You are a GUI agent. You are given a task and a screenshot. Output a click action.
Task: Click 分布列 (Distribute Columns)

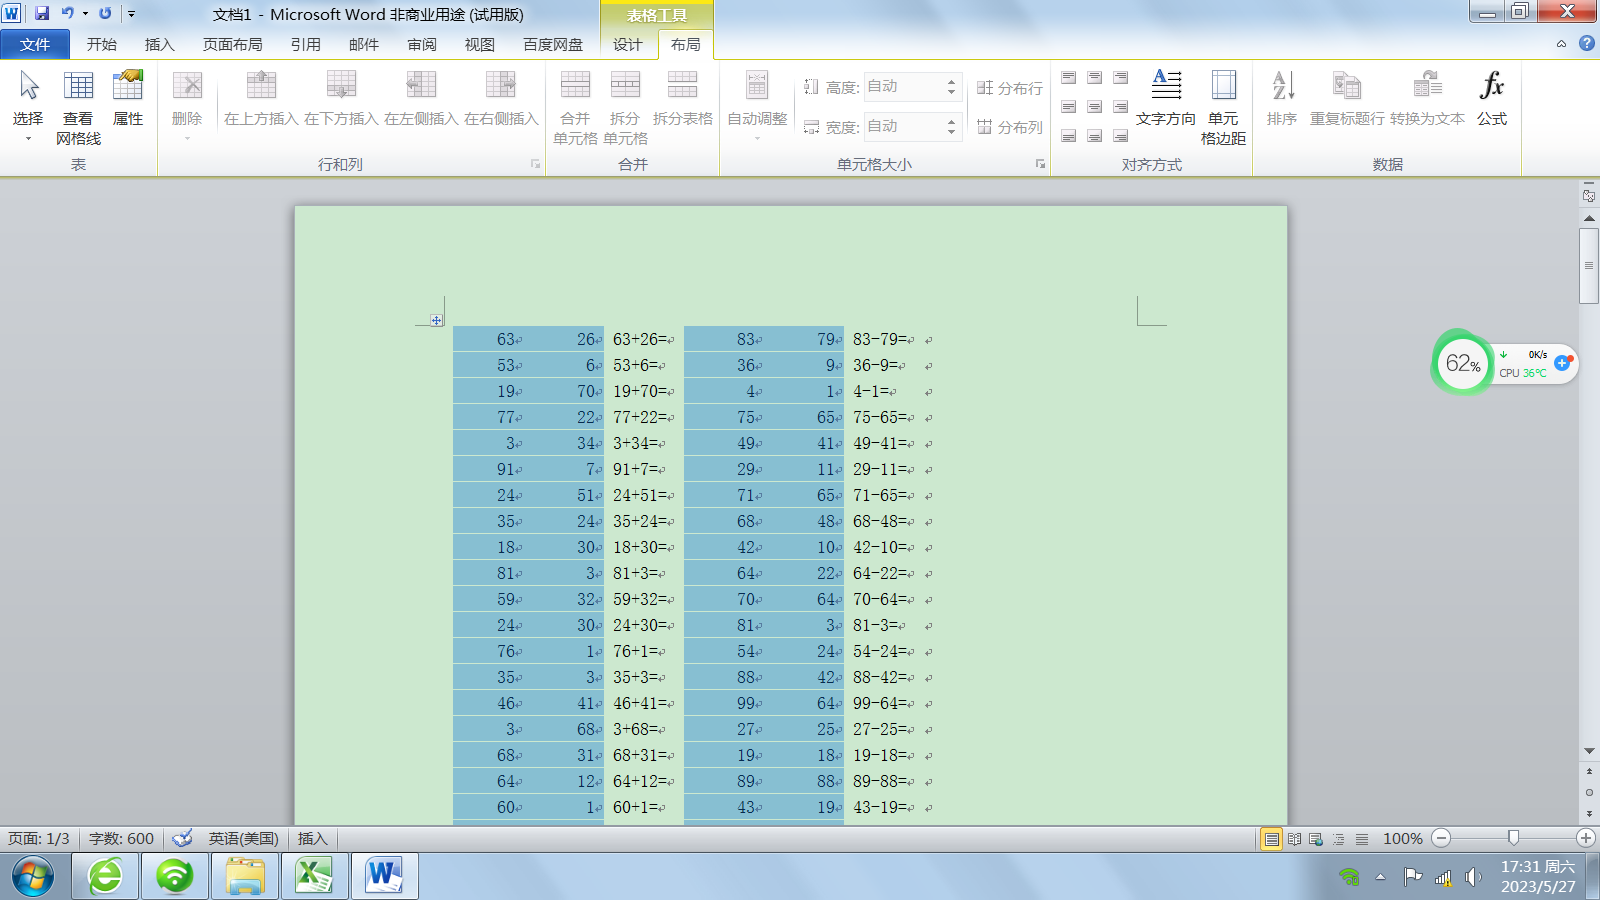pyautogui.click(x=1010, y=127)
